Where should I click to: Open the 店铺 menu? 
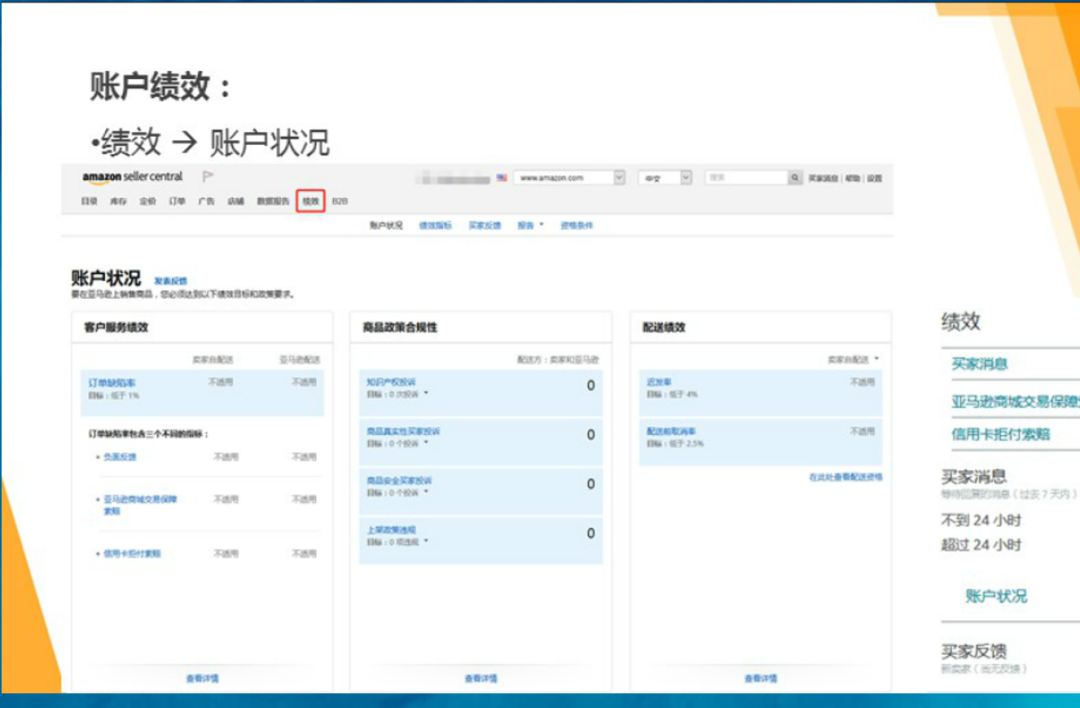[x=236, y=201]
